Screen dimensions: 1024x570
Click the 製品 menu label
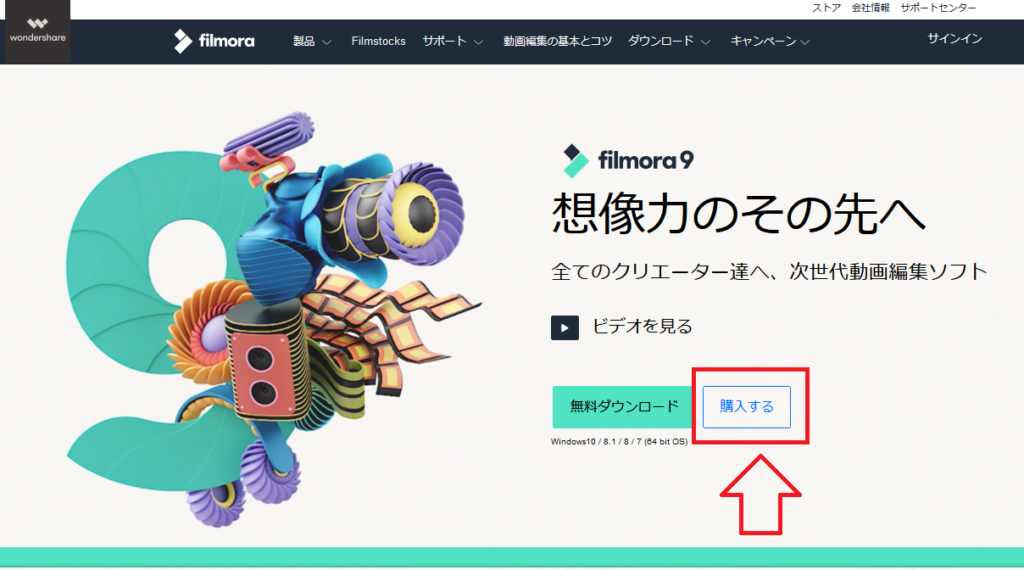tap(304, 41)
